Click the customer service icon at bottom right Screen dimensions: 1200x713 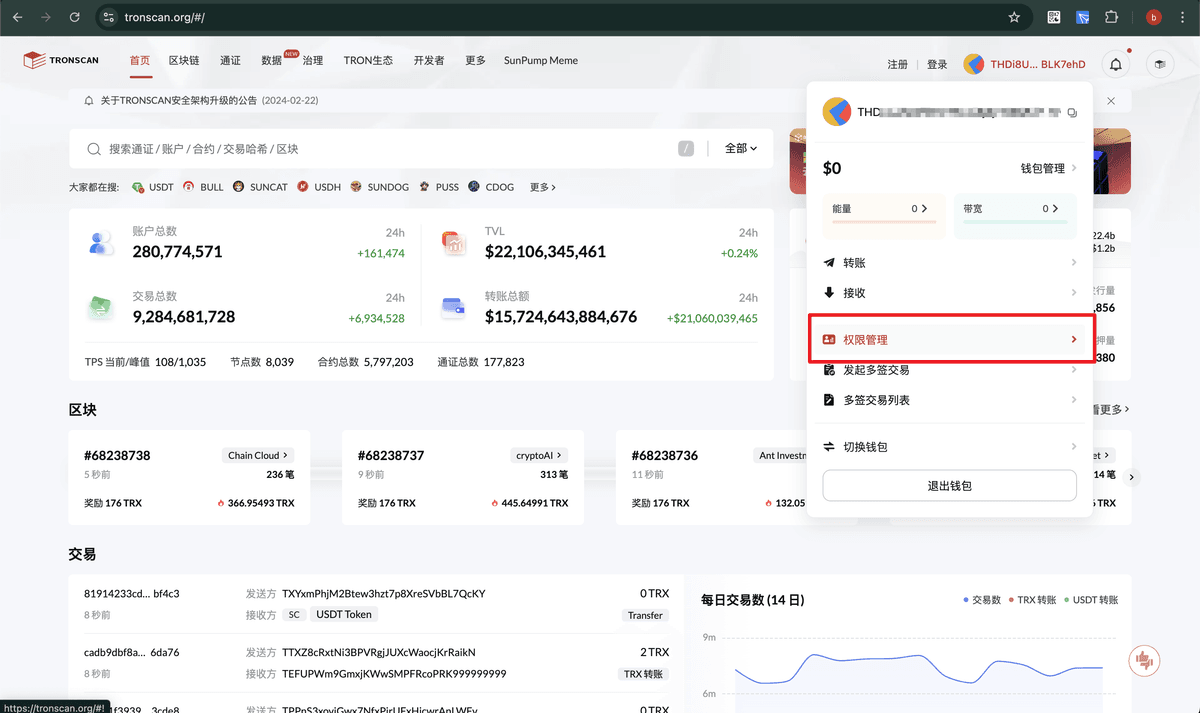pos(1143,660)
